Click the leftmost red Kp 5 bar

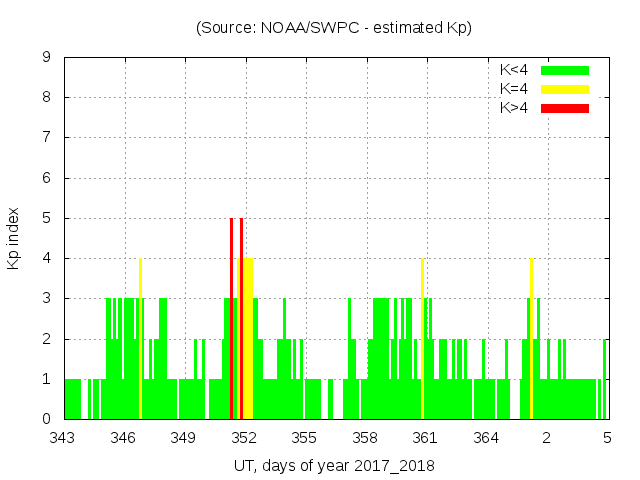pos(231,318)
